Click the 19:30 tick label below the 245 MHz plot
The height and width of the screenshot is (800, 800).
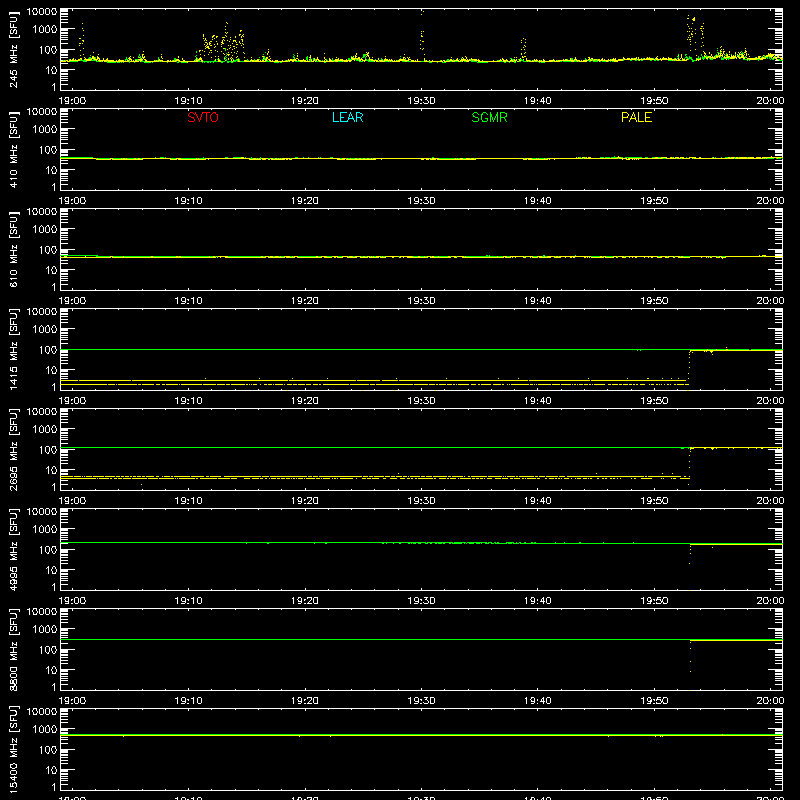(421, 101)
